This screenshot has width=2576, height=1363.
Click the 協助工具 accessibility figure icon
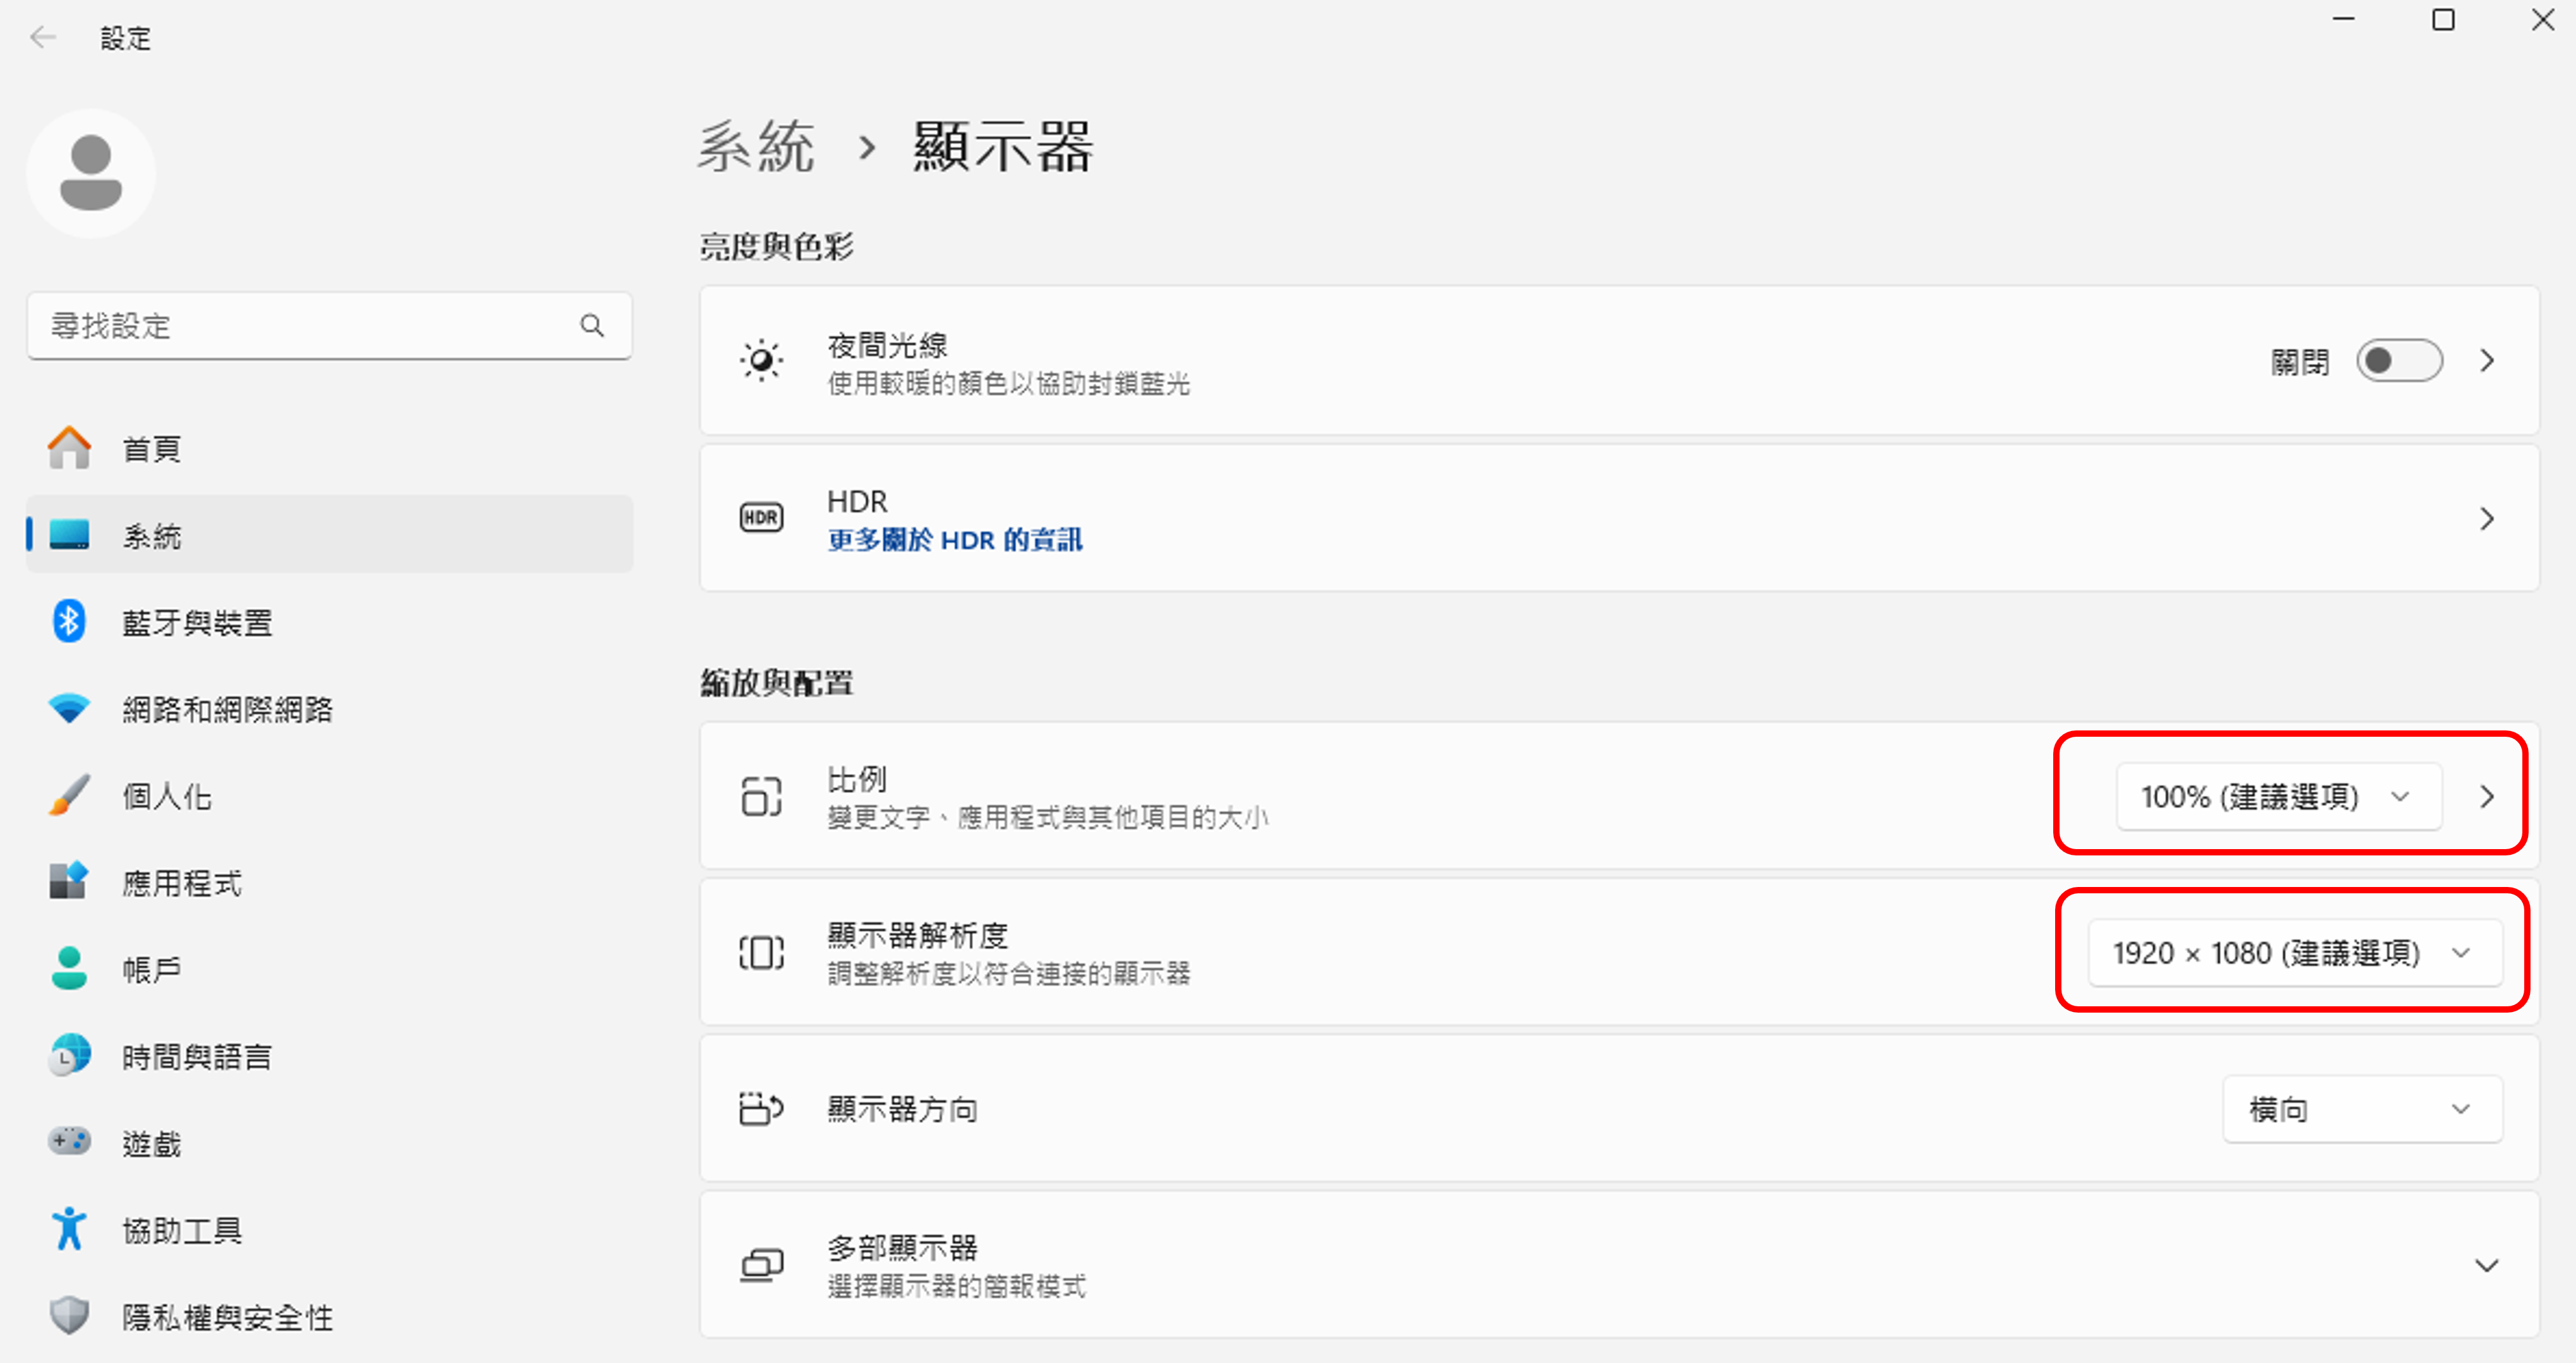[69, 1229]
